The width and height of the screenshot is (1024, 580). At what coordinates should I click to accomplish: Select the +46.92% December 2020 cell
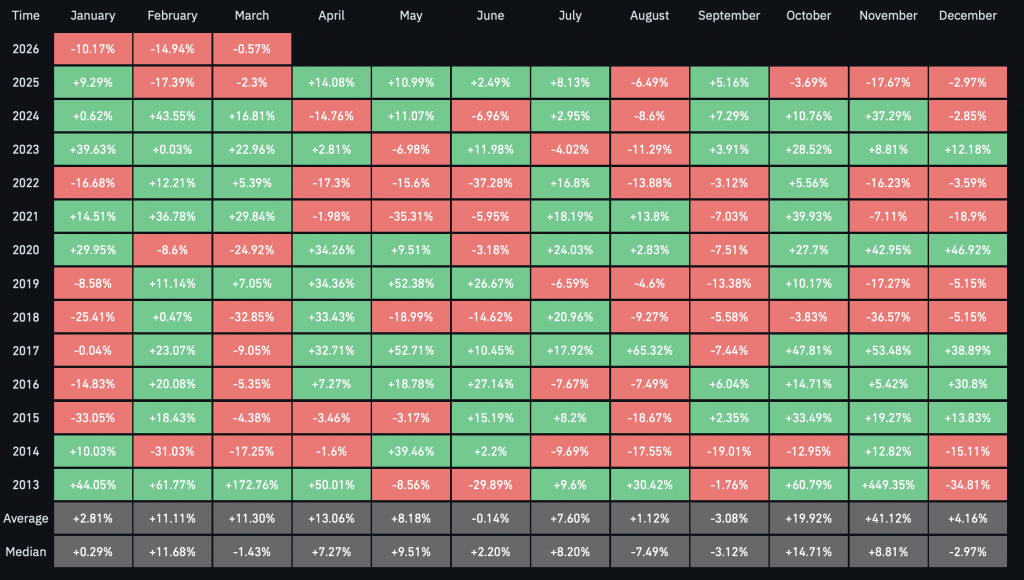coord(968,250)
